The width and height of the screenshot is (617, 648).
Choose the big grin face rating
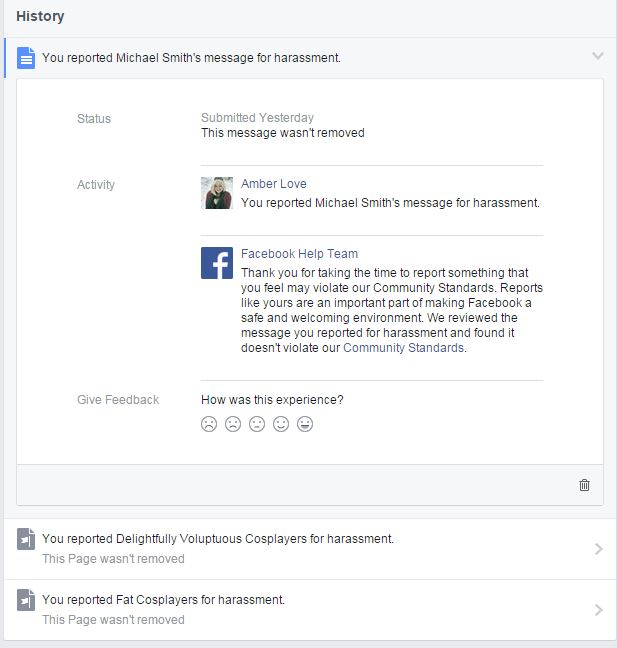(305, 424)
